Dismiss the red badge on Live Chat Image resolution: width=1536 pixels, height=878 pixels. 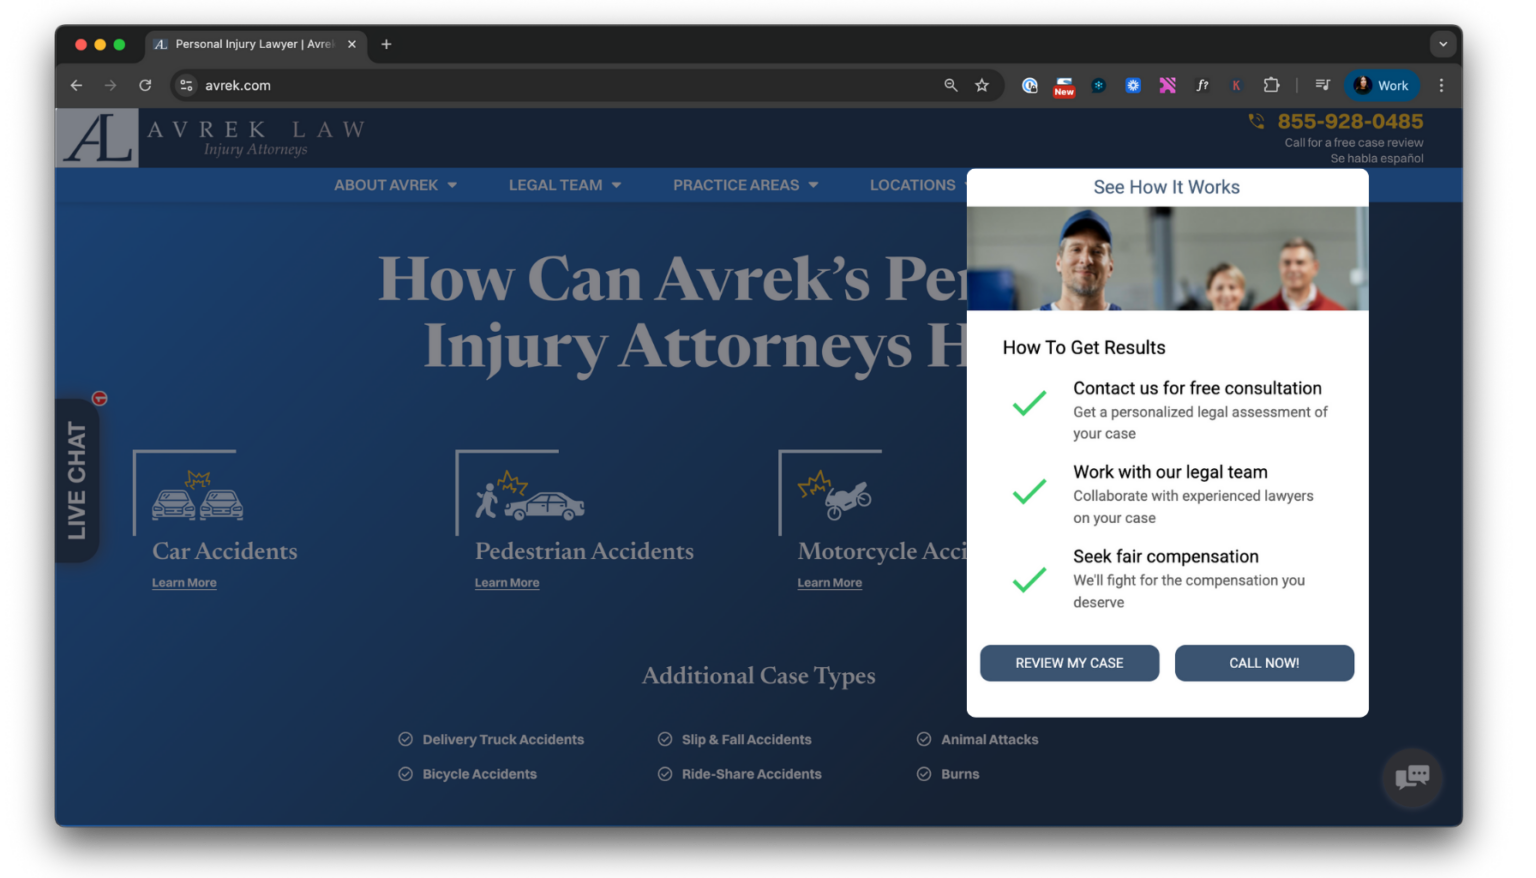coord(100,399)
